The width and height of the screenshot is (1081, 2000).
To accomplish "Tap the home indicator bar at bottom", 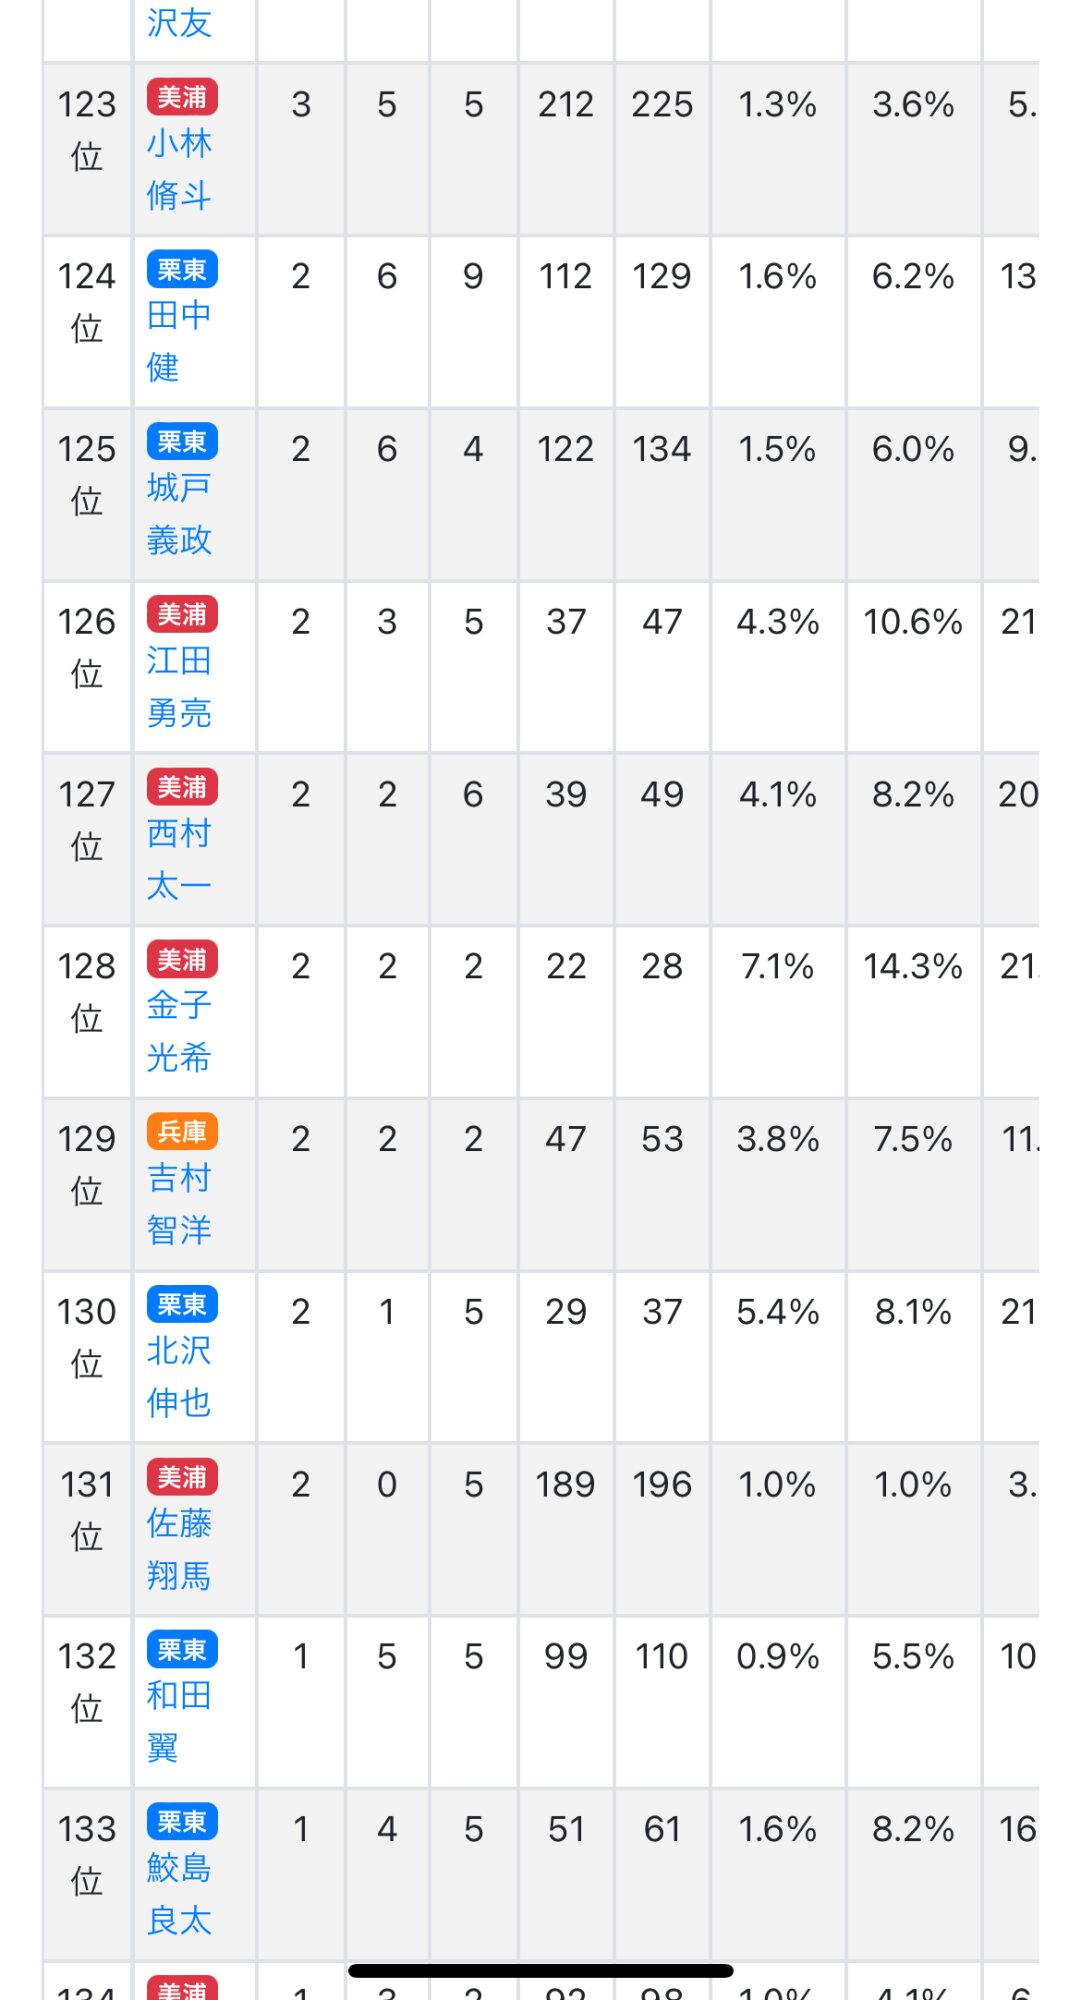I will [x=540, y=1970].
